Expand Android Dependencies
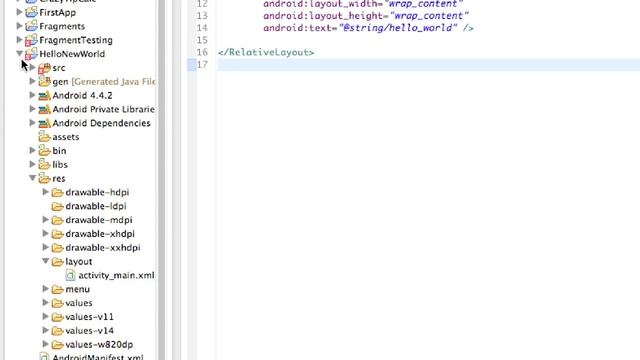Viewport: 640px width, 360px height. tap(32, 123)
